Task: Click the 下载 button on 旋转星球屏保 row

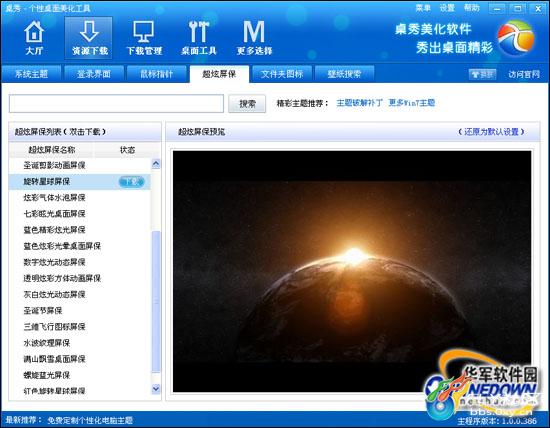Action: [x=131, y=182]
